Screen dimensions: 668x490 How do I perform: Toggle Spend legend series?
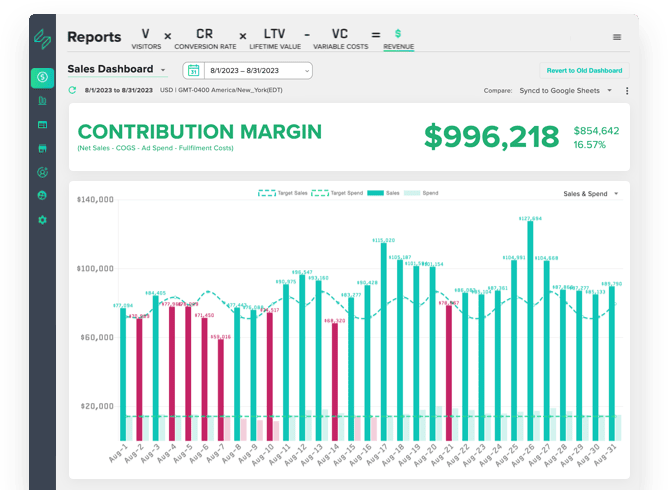click(x=421, y=193)
